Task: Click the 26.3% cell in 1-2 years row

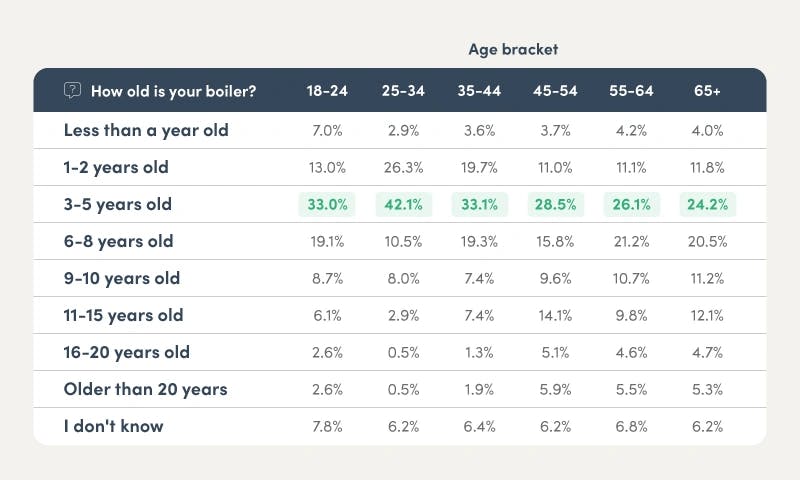Action: click(x=403, y=167)
